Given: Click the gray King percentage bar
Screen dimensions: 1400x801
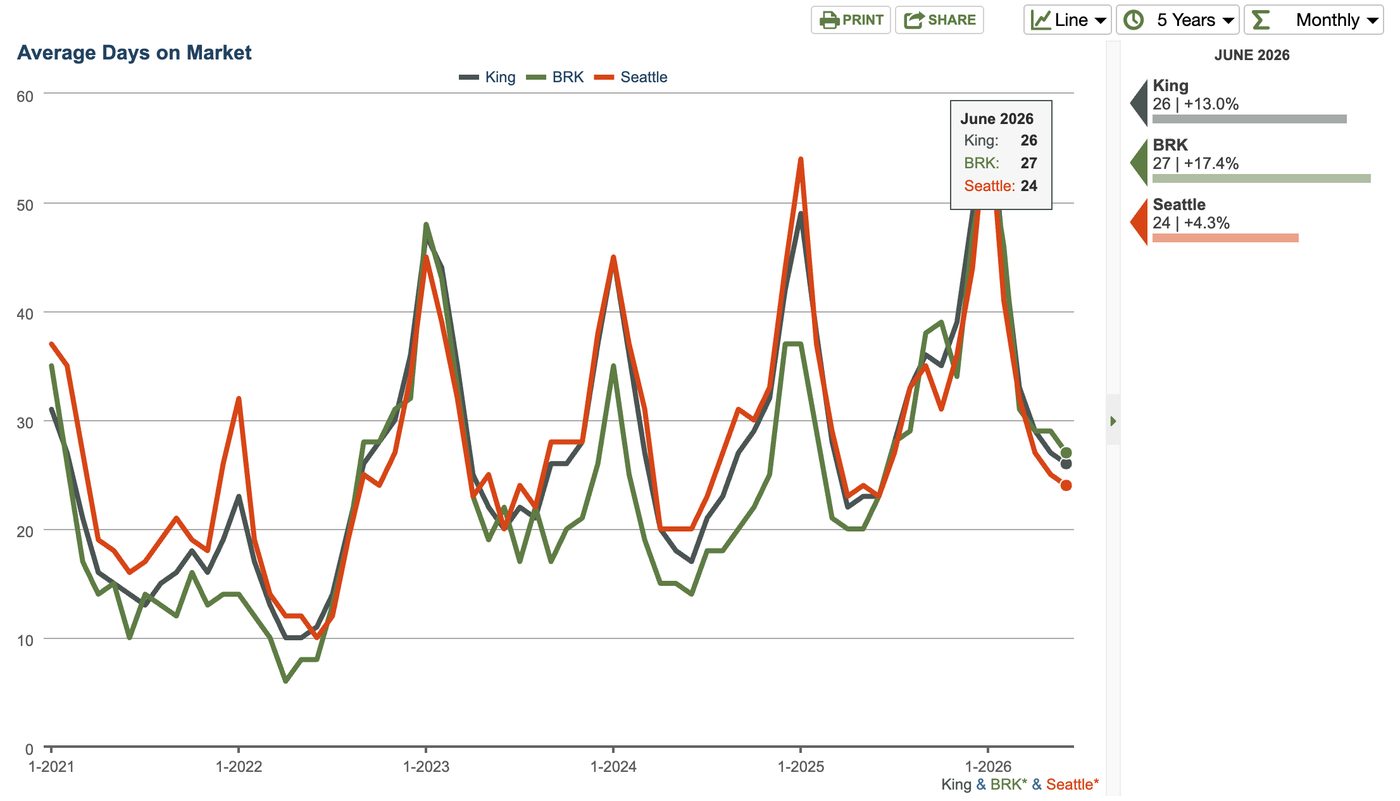Looking at the screenshot, I should [x=1249, y=119].
